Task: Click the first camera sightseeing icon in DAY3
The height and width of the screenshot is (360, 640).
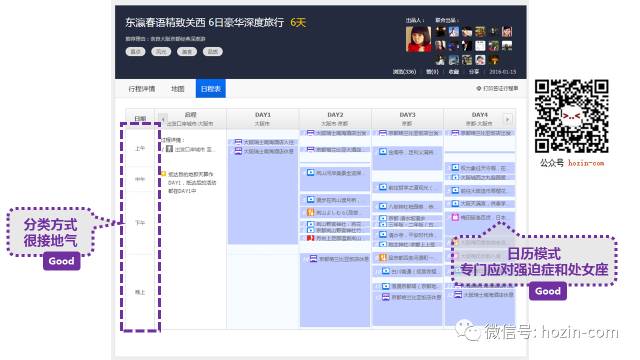Action: [x=383, y=152]
